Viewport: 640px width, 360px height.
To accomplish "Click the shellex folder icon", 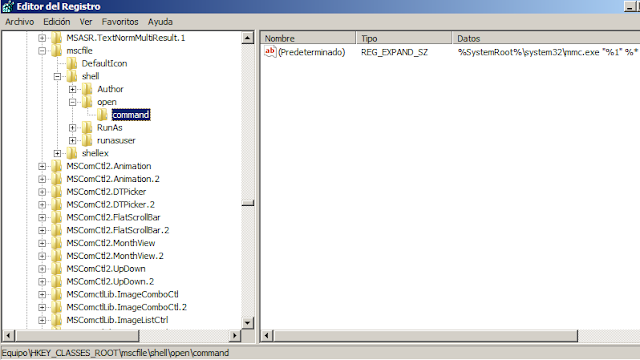I will coord(72,153).
